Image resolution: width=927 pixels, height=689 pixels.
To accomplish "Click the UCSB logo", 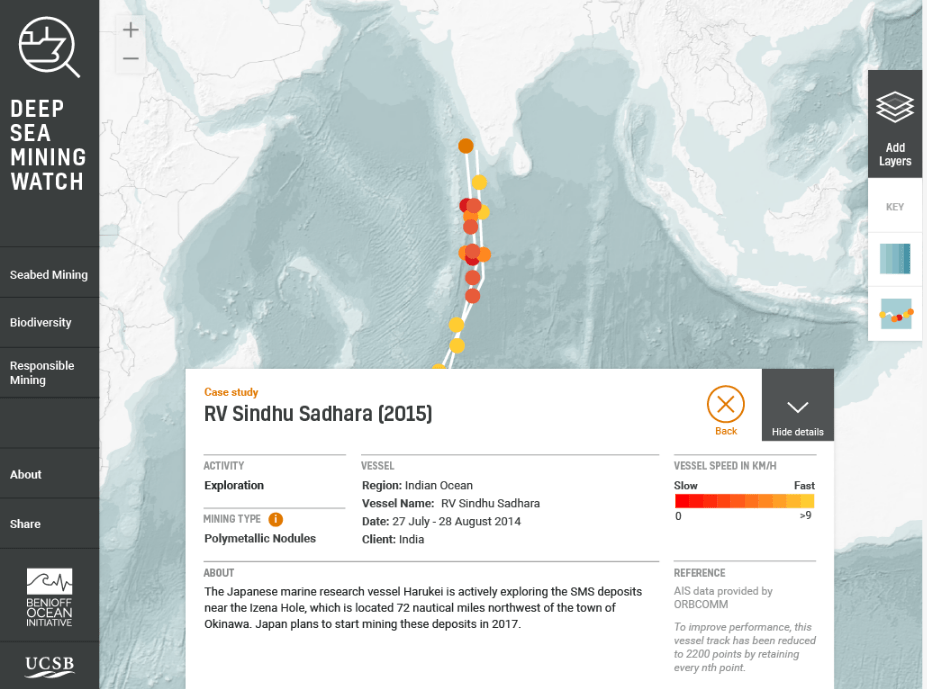I will [49, 665].
